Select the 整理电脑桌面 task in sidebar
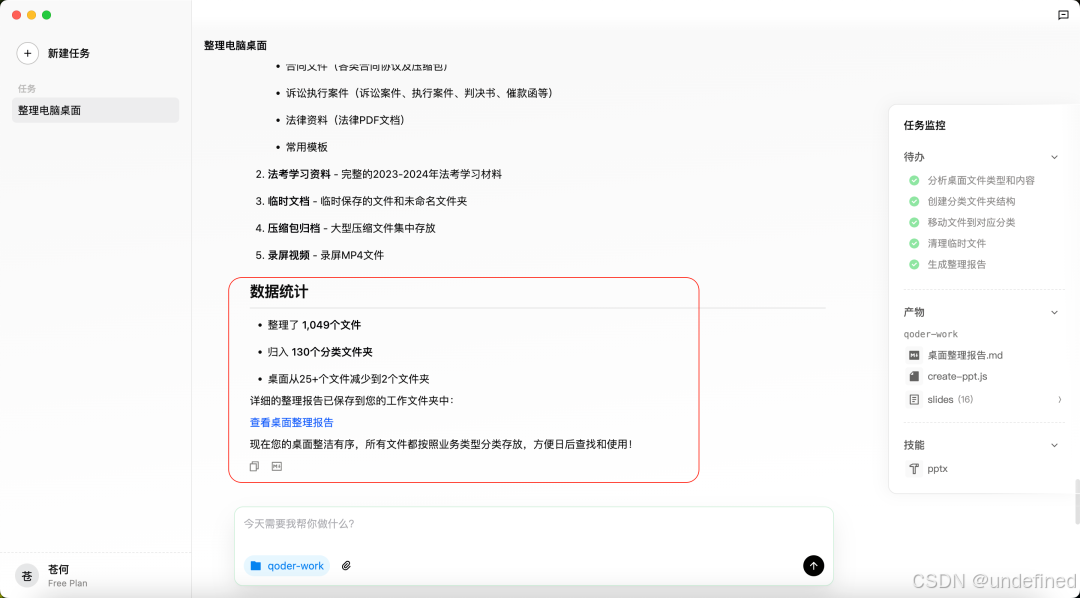The height and width of the screenshot is (598, 1080). click(95, 110)
